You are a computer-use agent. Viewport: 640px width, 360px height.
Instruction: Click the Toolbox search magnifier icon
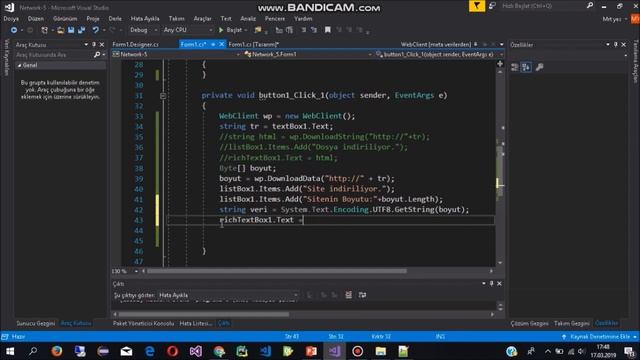pos(97,55)
